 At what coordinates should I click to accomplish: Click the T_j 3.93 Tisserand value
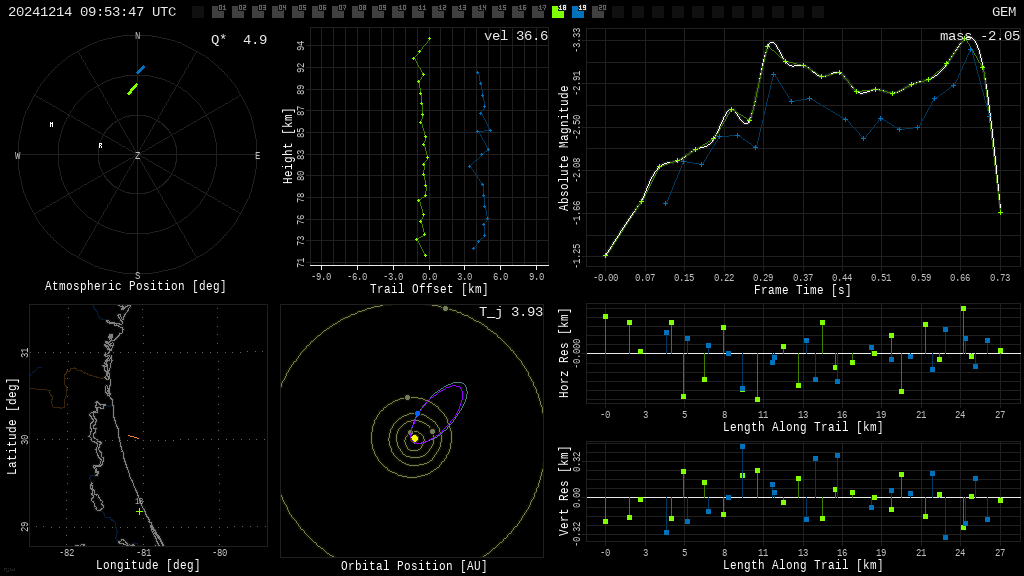tap(510, 312)
